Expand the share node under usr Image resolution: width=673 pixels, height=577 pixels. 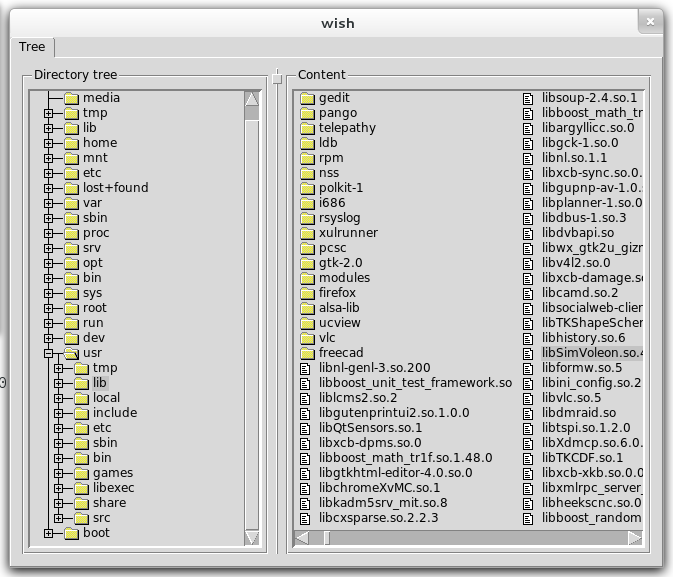(59, 503)
